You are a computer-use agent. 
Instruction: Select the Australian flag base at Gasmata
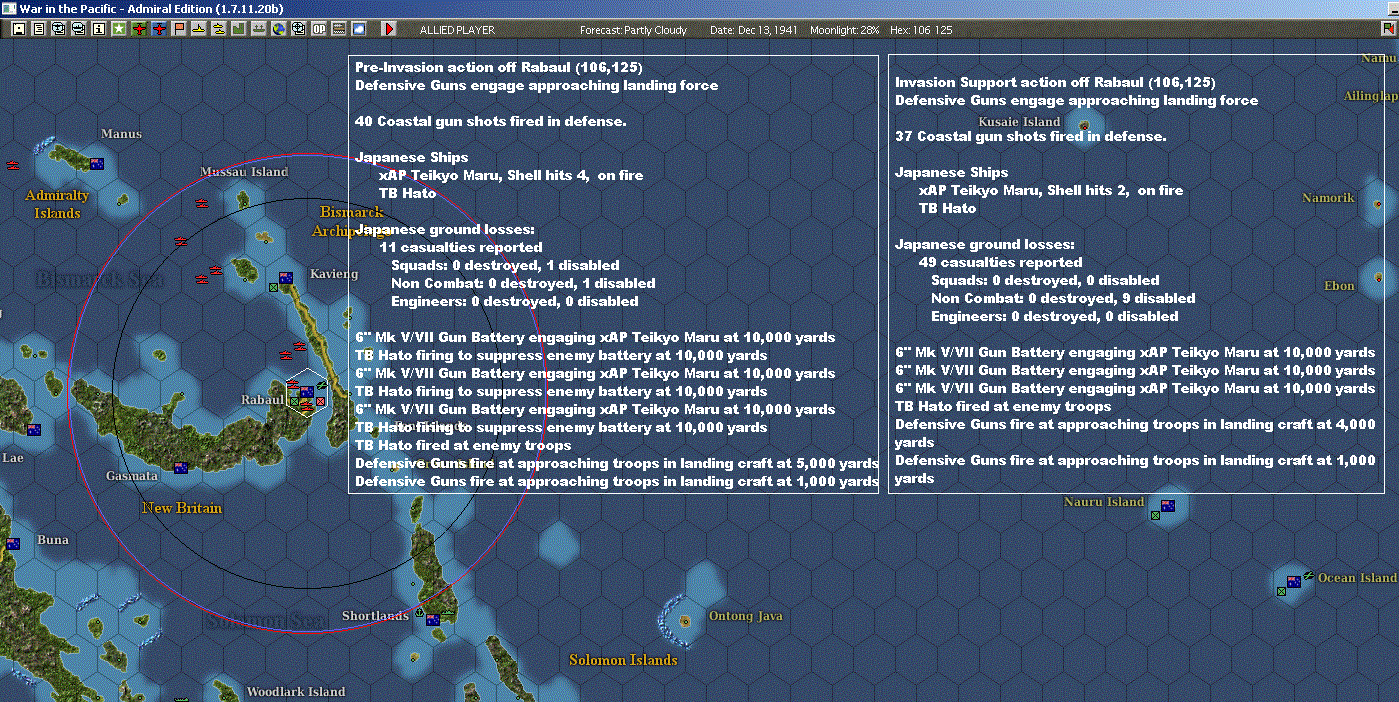[x=181, y=468]
